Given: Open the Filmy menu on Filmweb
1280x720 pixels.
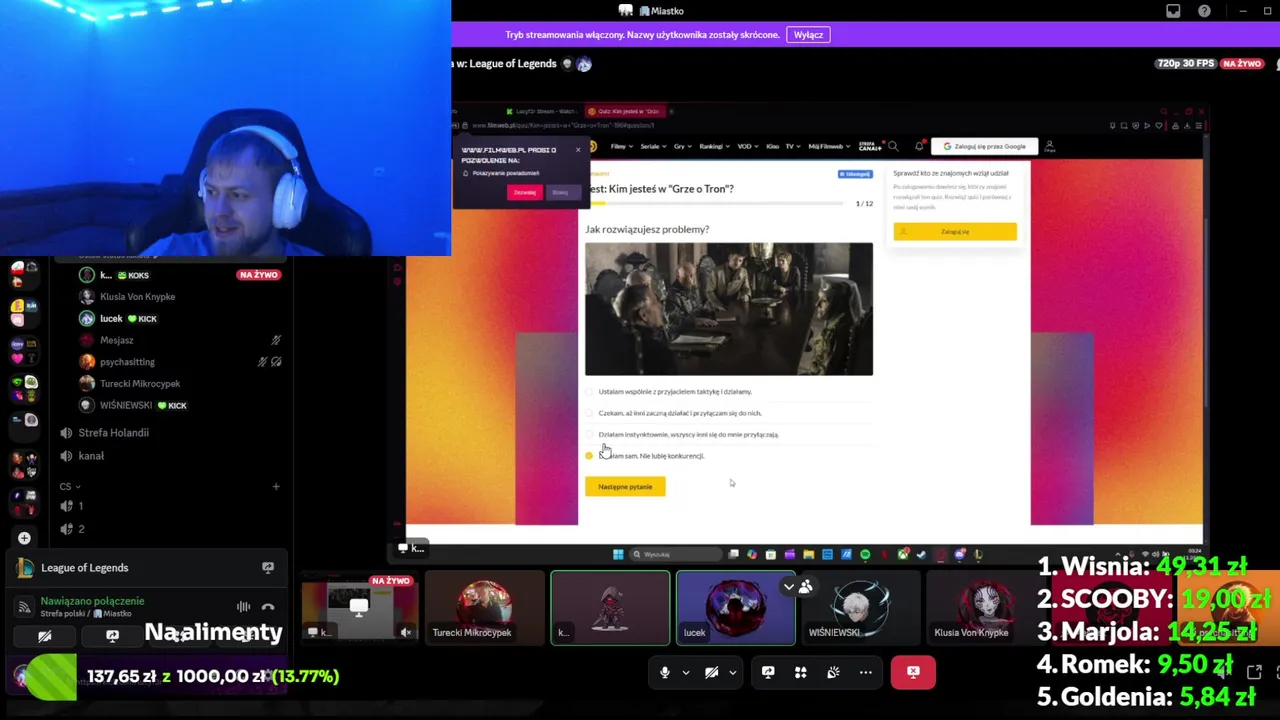Looking at the screenshot, I should [x=620, y=146].
